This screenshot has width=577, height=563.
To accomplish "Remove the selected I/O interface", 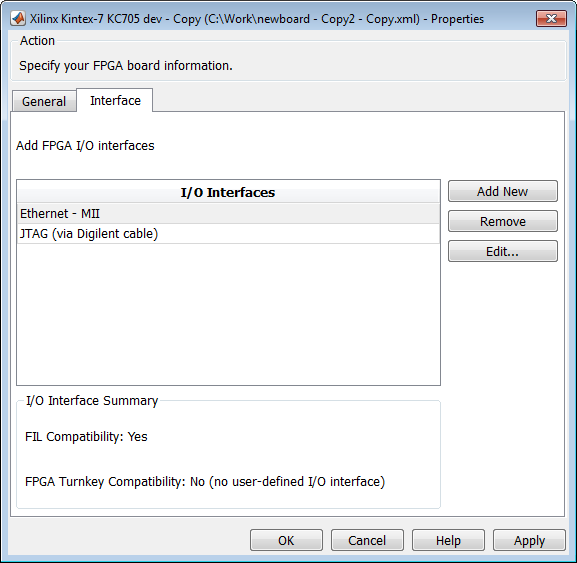I will click(x=503, y=222).
